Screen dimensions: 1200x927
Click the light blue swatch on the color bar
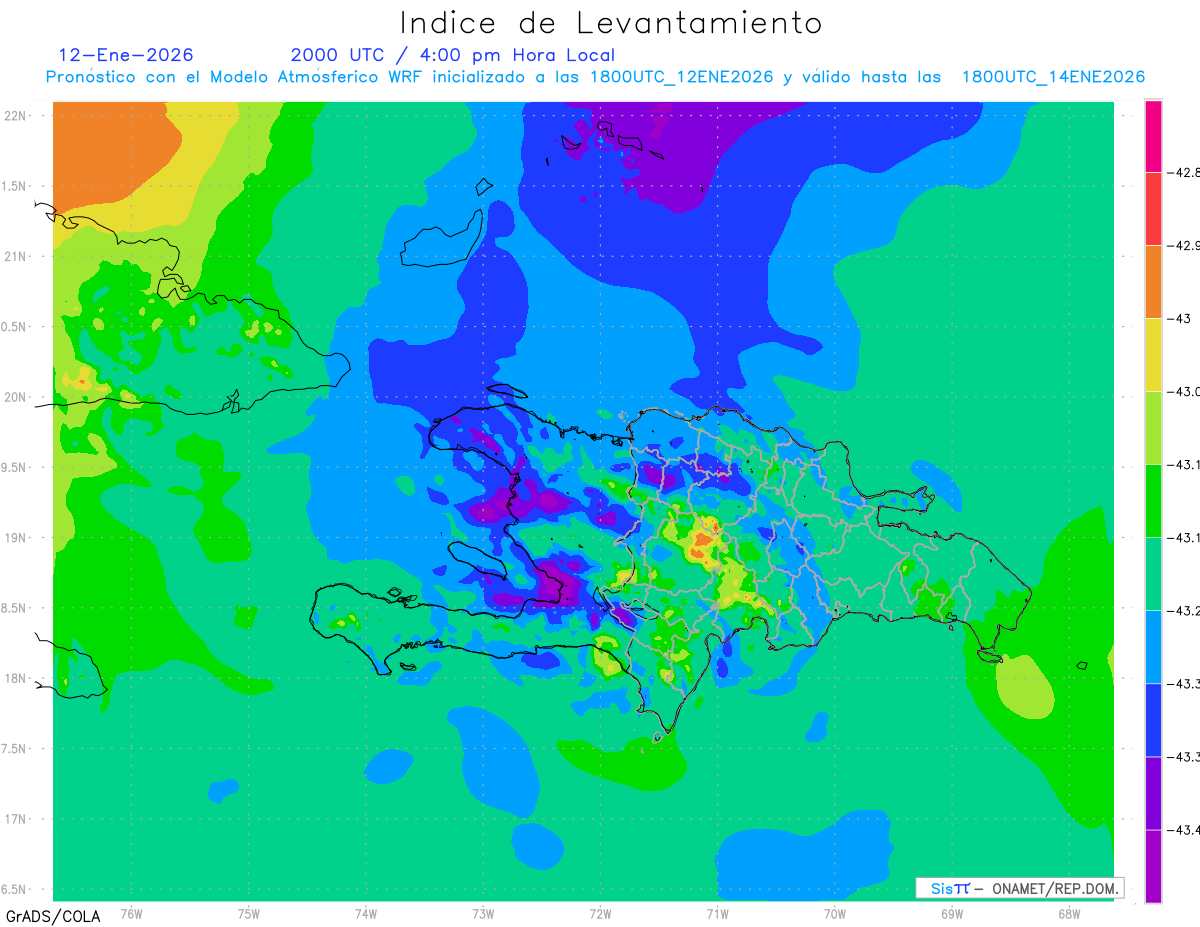point(1153,647)
